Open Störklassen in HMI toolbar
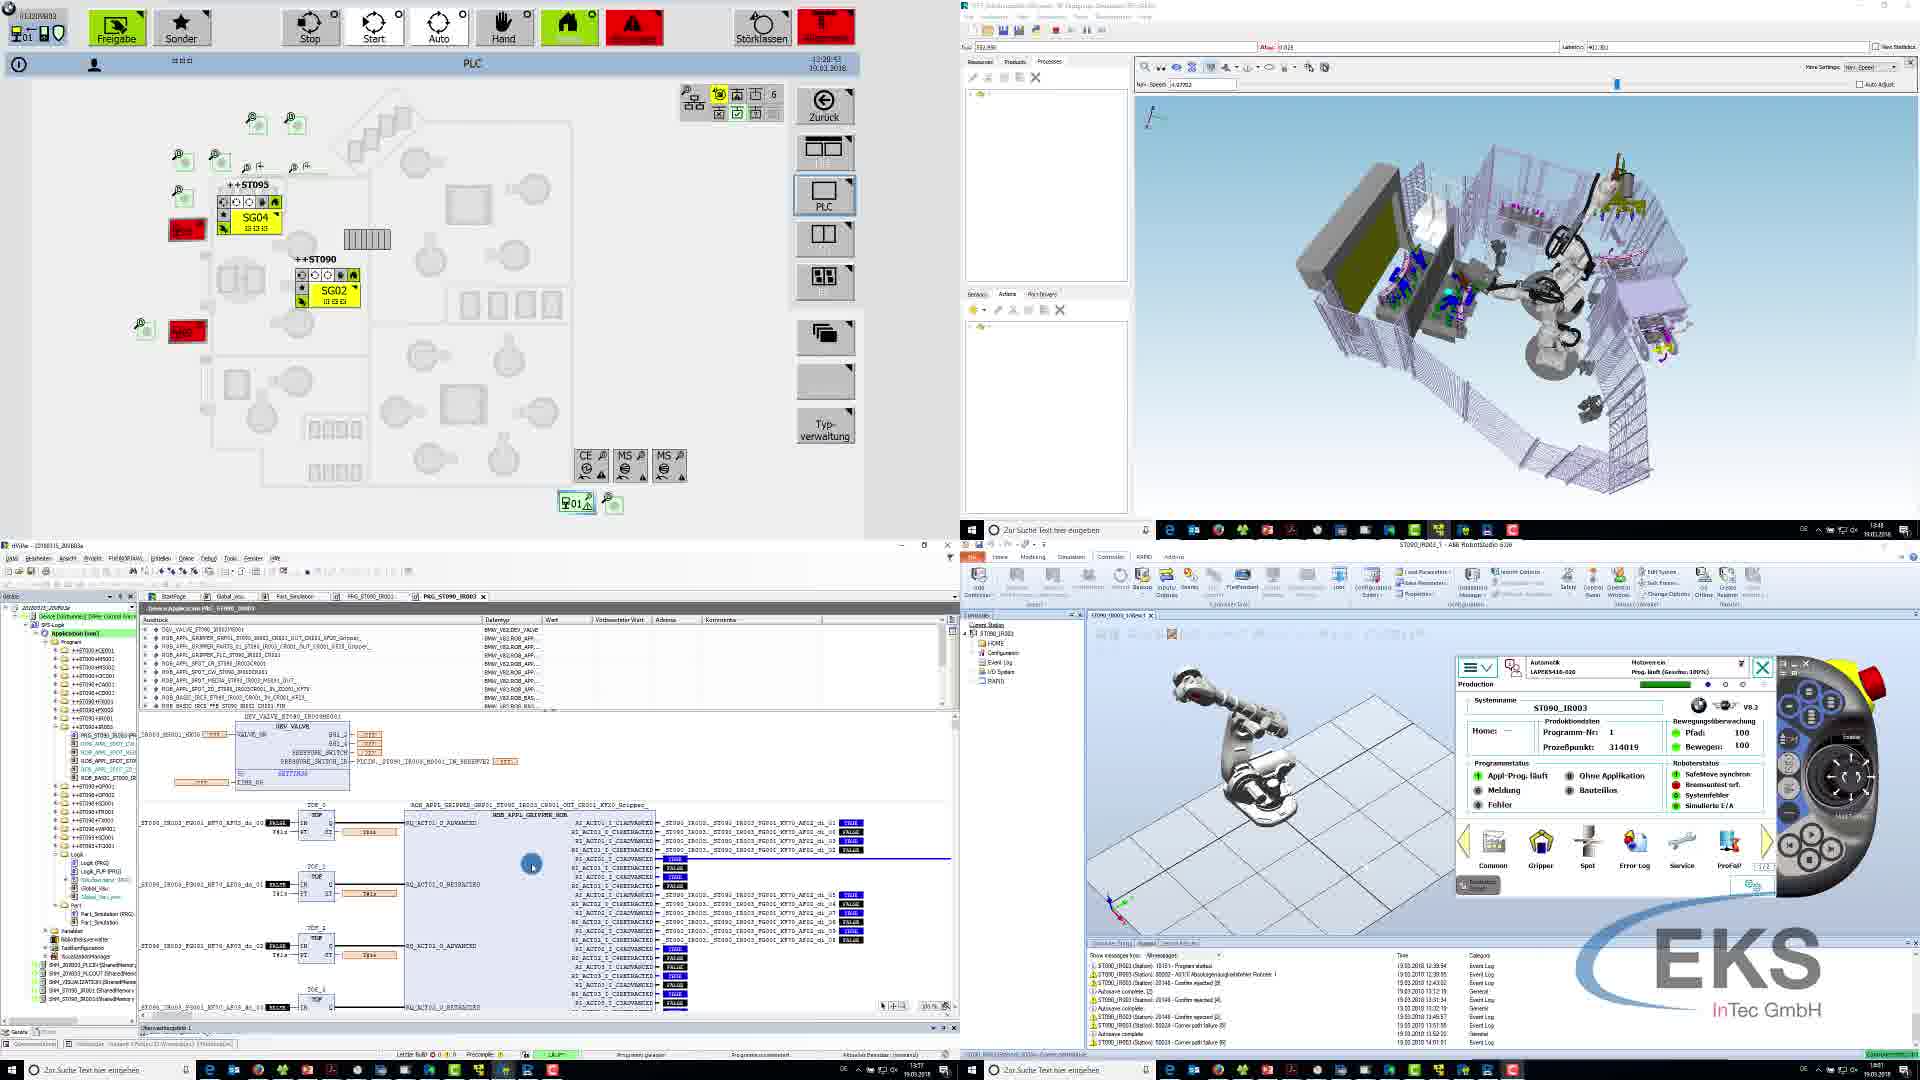Screen dimensions: 1920x1080 762,27
